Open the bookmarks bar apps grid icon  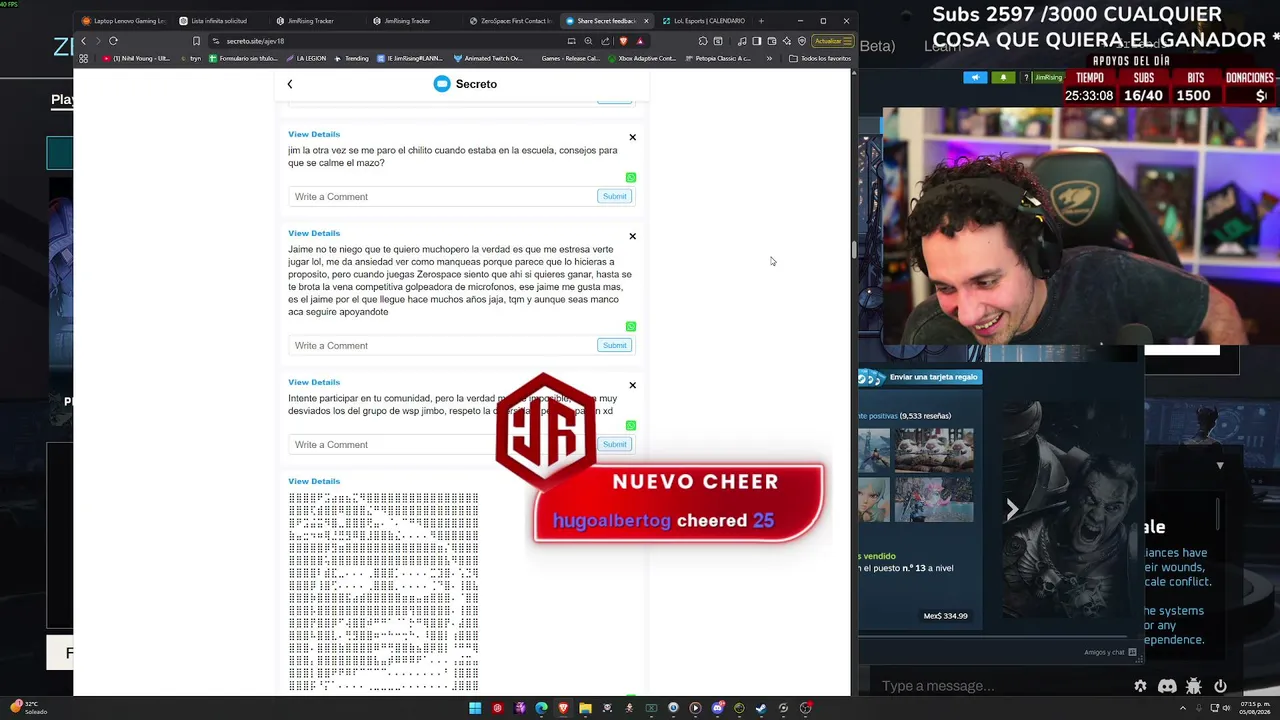click(x=83, y=58)
